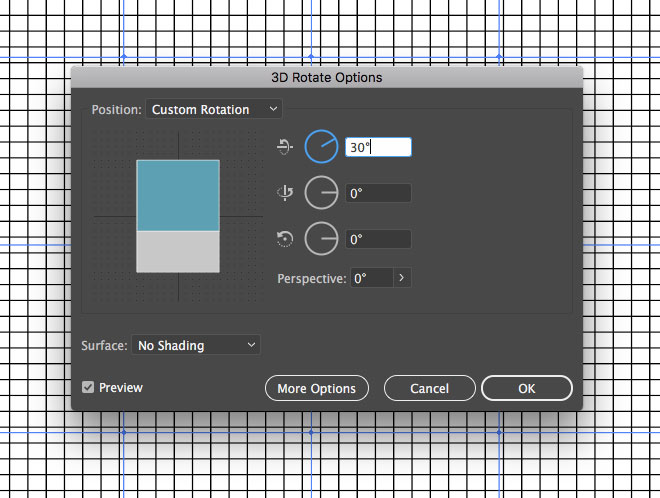Click the blue face of the rotation cube
The height and width of the screenshot is (498, 660).
tap(178, 195)
